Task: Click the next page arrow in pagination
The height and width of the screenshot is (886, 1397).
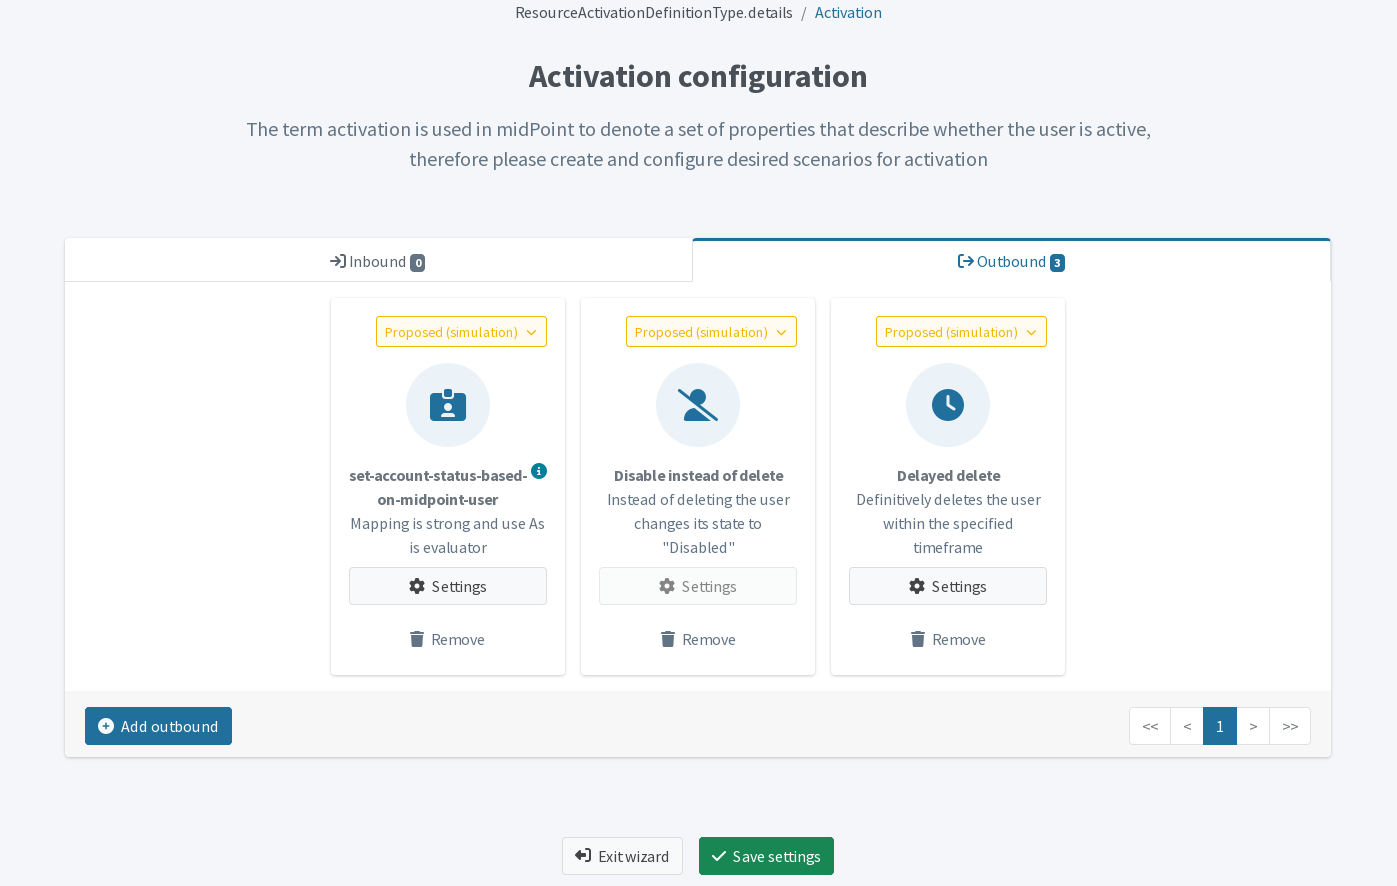Action: (x=1254, y=726)
